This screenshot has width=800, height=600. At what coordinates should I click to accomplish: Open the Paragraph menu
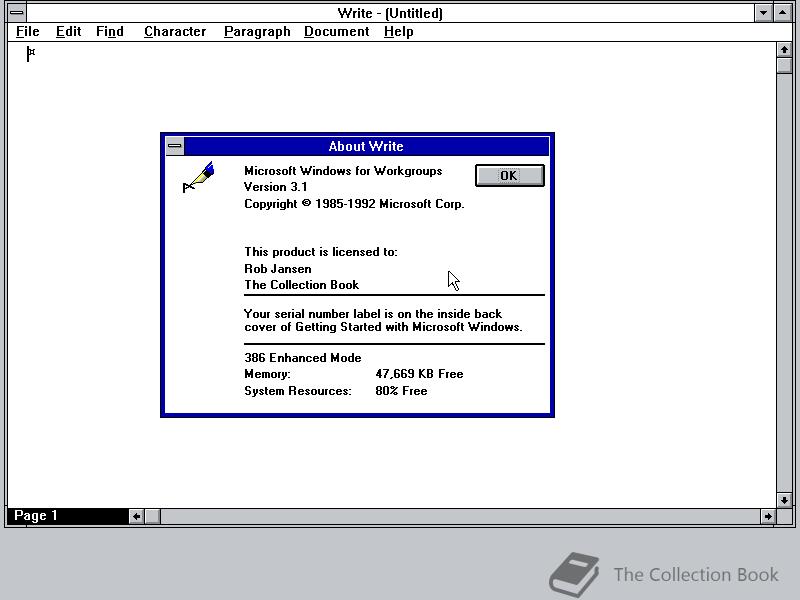pos(257,32)
